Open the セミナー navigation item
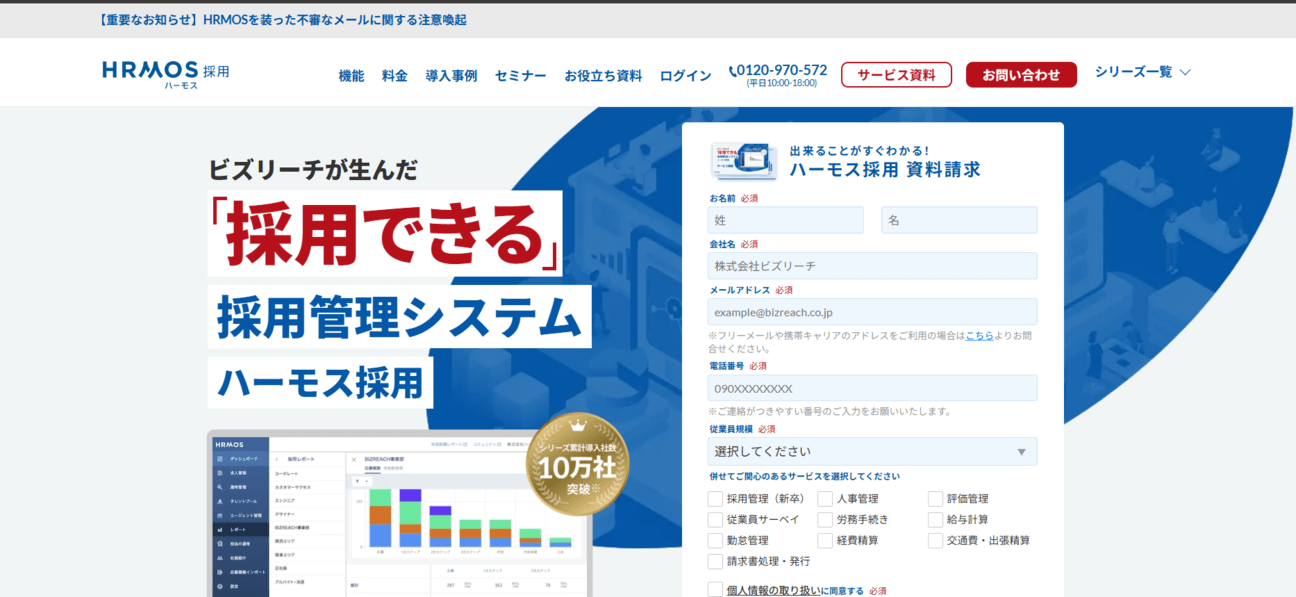 [520, 76]
